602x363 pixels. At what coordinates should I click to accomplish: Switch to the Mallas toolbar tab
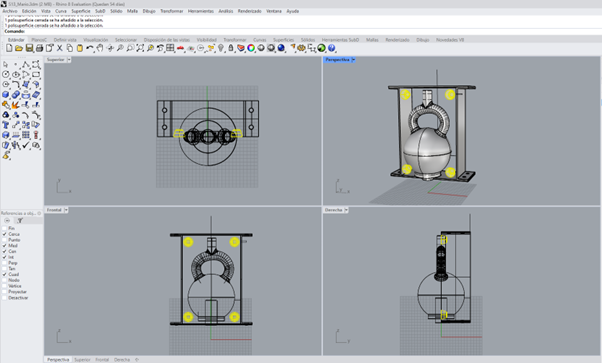coord(372,40)
